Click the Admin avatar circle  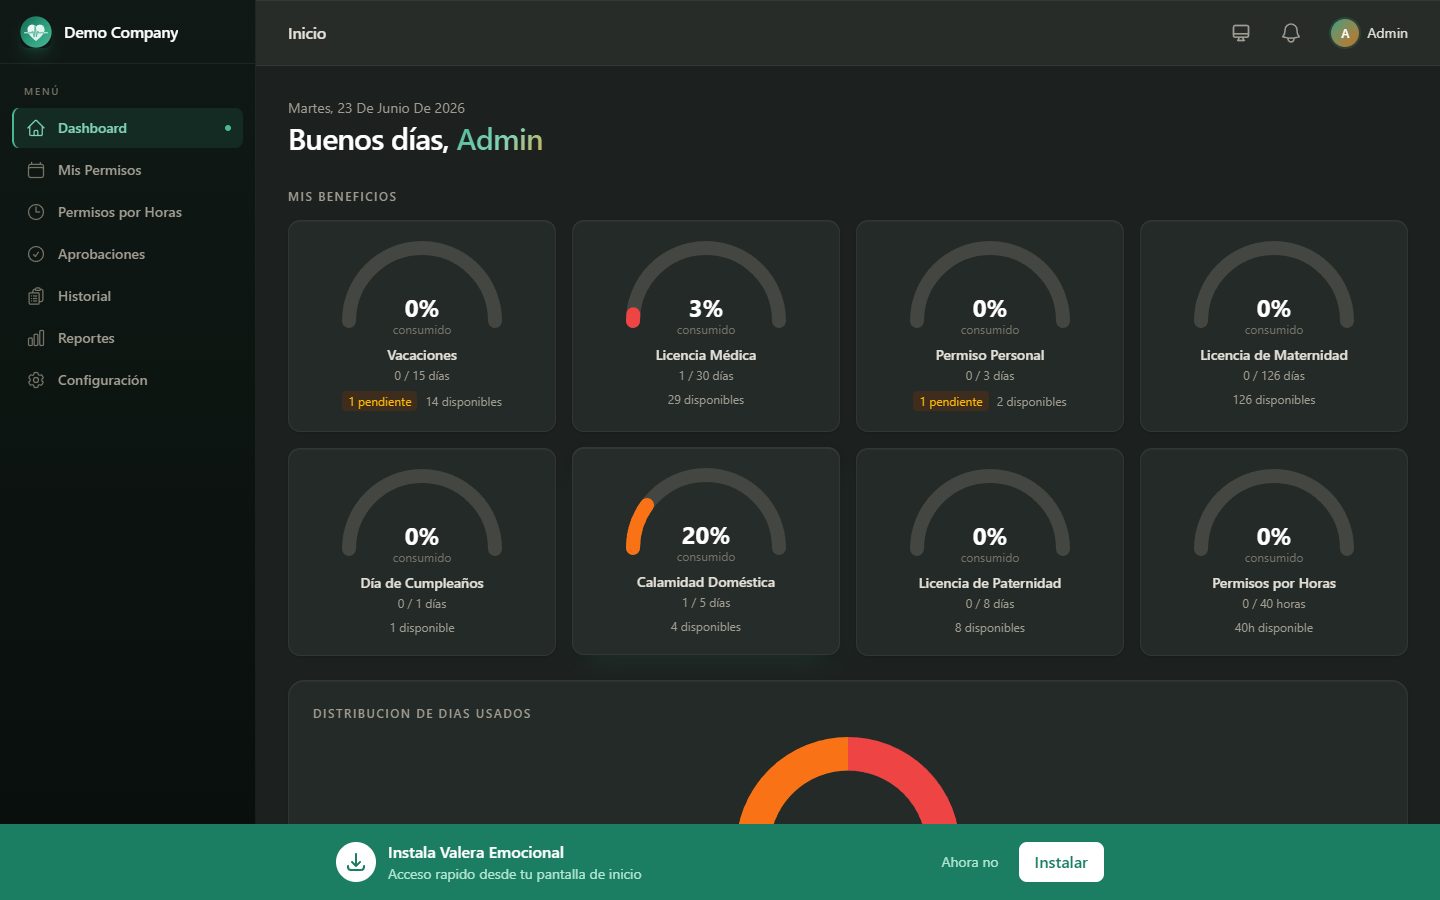point(1345,33)
